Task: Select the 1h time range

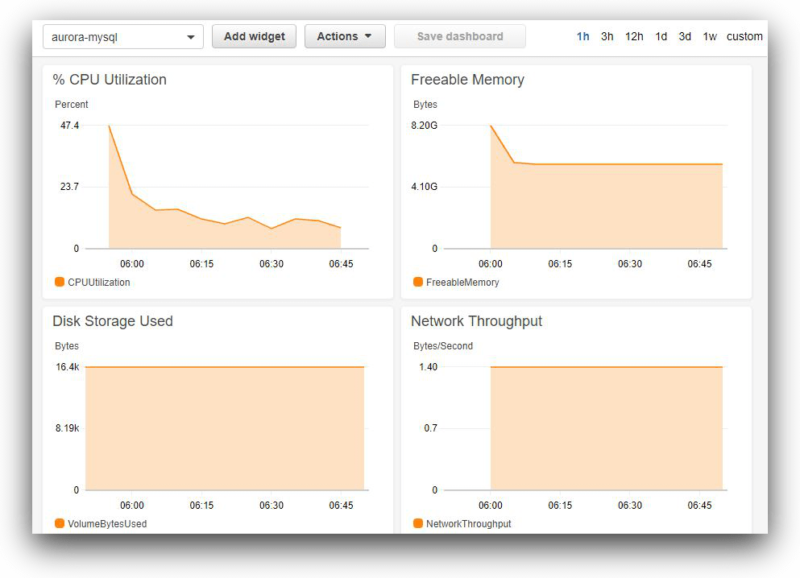Action: 583,36
